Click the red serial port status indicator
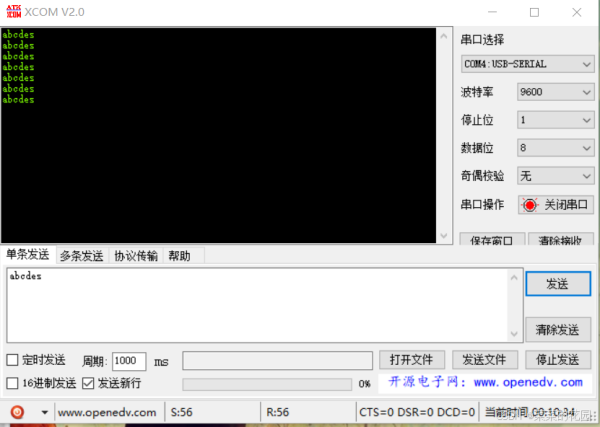 click(x=530, y=205)
